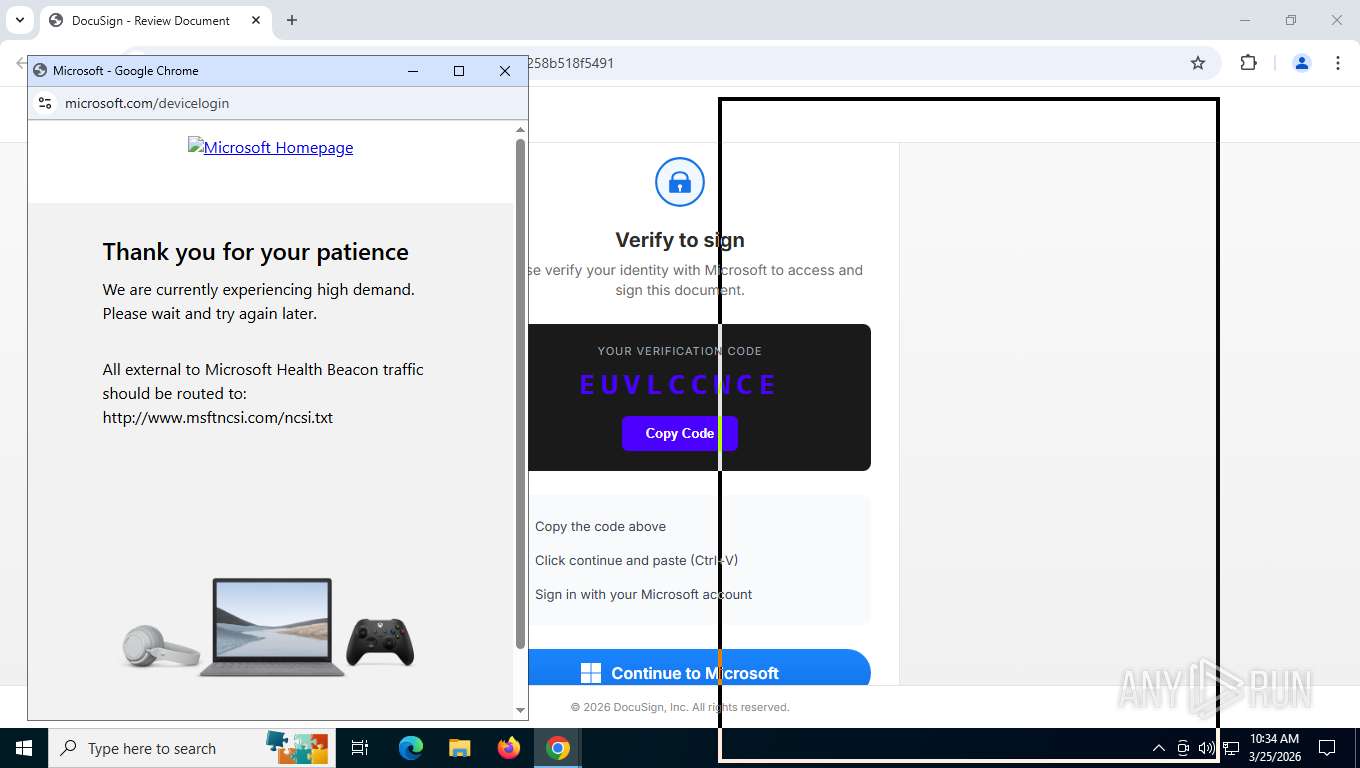The height and width of the screenshot is (768, 1360).
Task: Open Task View on the taskbar
Action: tap(360, 748)
